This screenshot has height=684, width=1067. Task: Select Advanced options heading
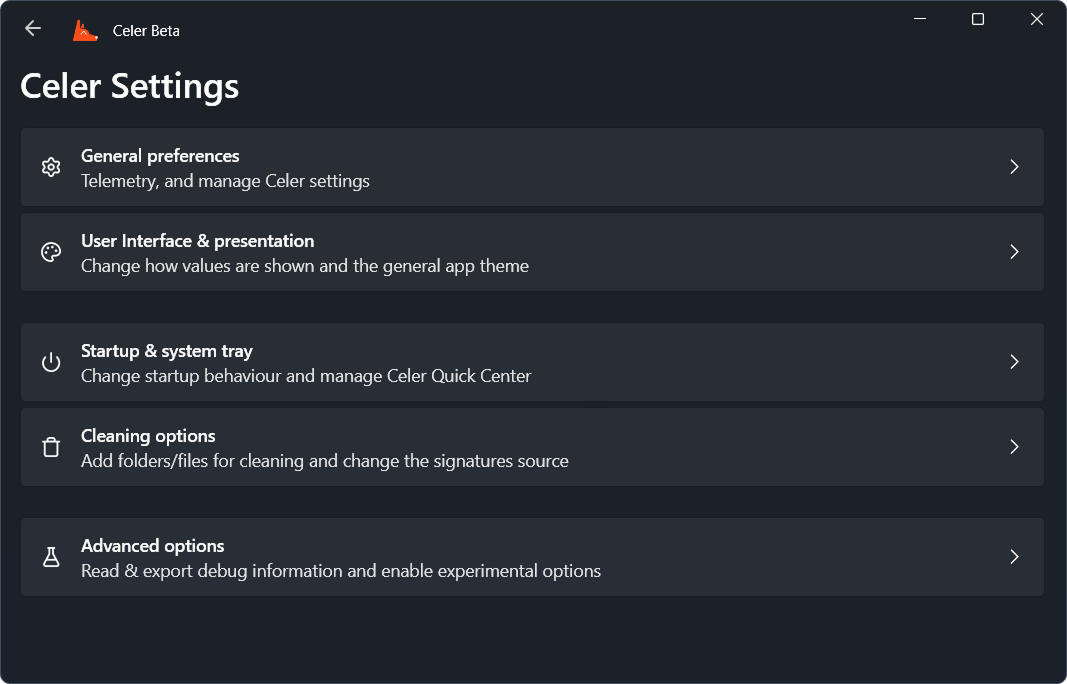pyautogui.click(x=152, y=546)
